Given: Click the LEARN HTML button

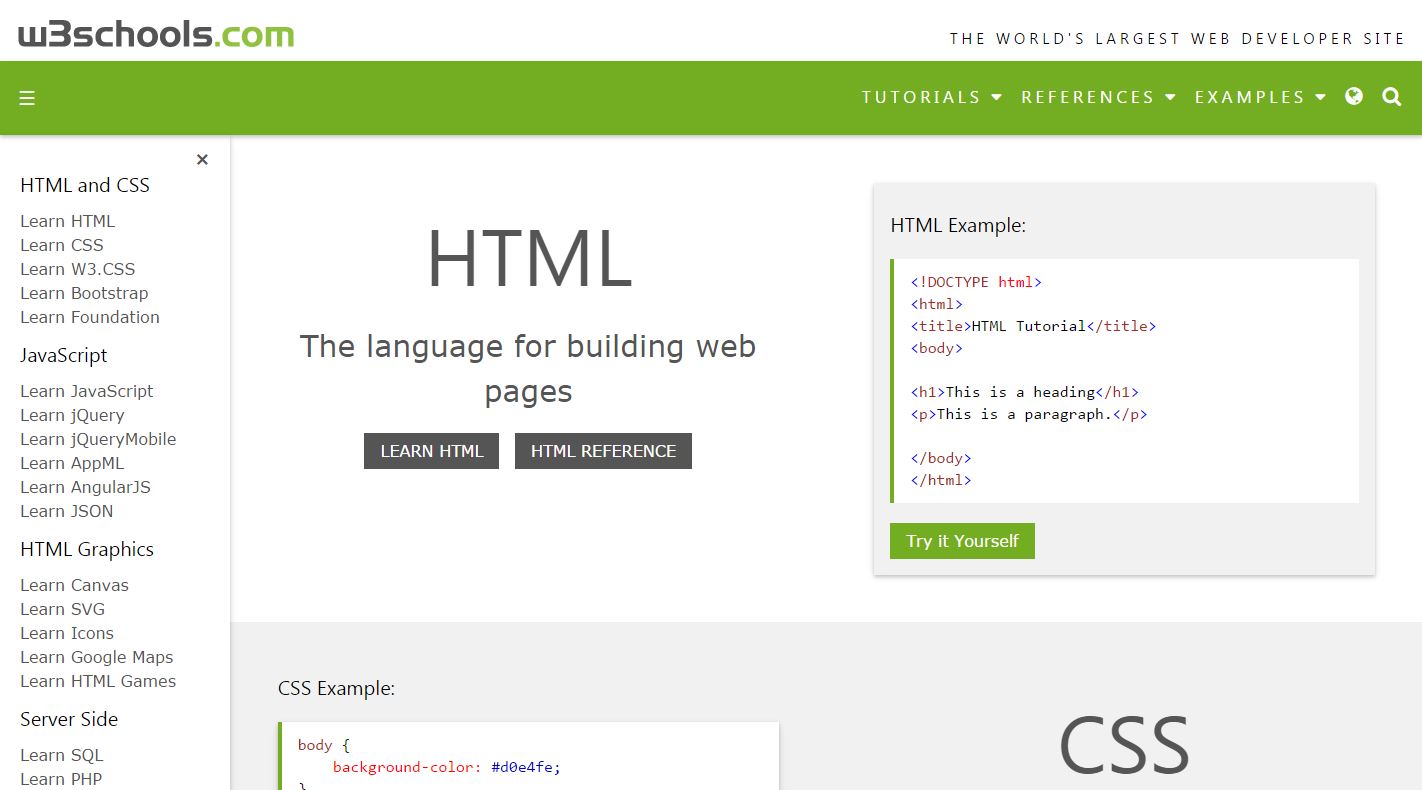Looking at the screenshot, I should click(431, 450).
